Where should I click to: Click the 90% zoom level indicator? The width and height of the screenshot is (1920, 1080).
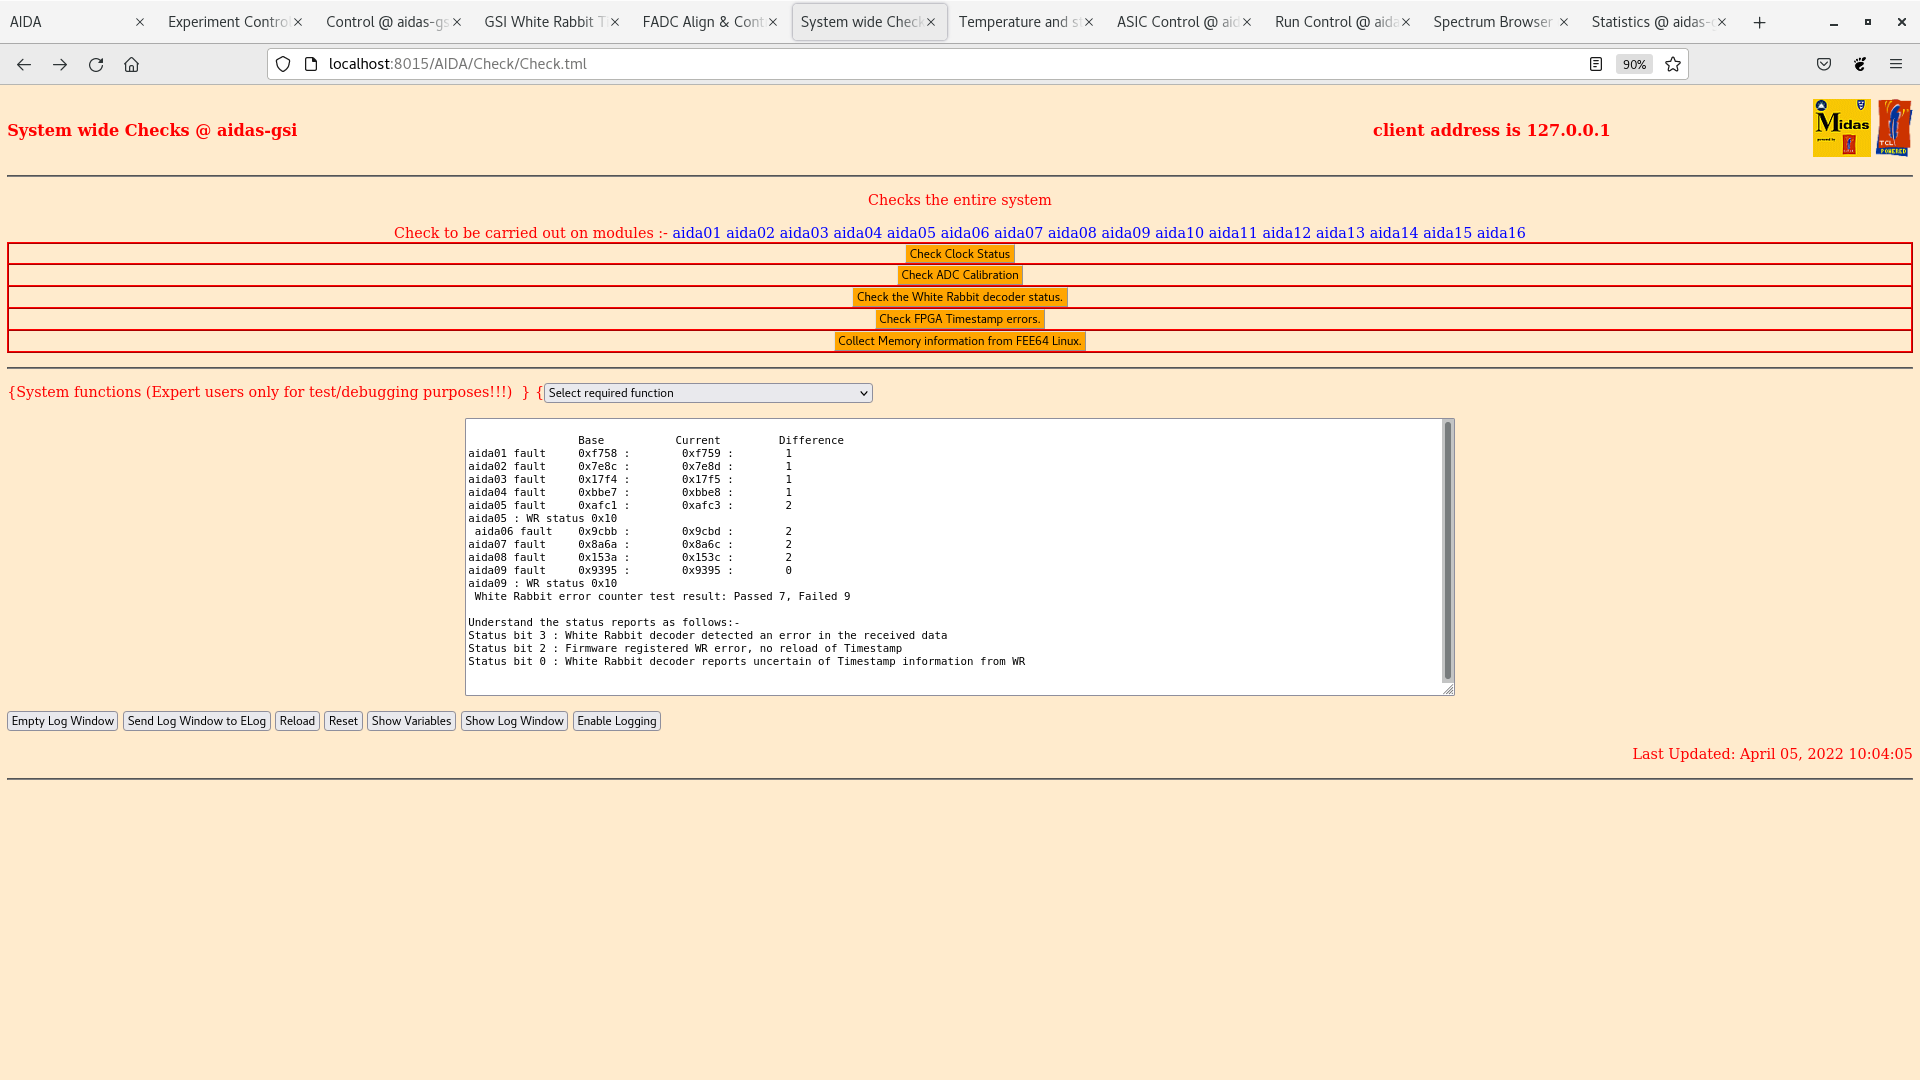pyautogui.click(x=1634, y=64)
